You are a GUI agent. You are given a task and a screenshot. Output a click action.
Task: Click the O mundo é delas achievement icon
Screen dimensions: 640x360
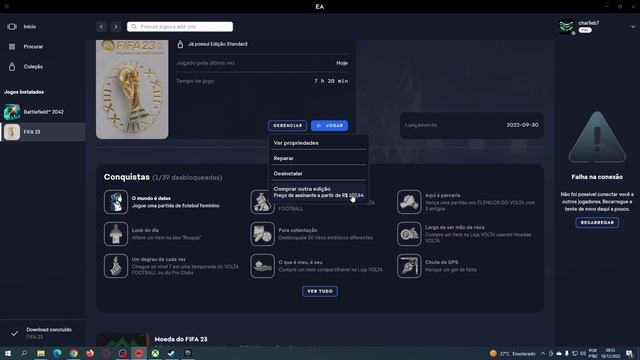pos(116,202)
